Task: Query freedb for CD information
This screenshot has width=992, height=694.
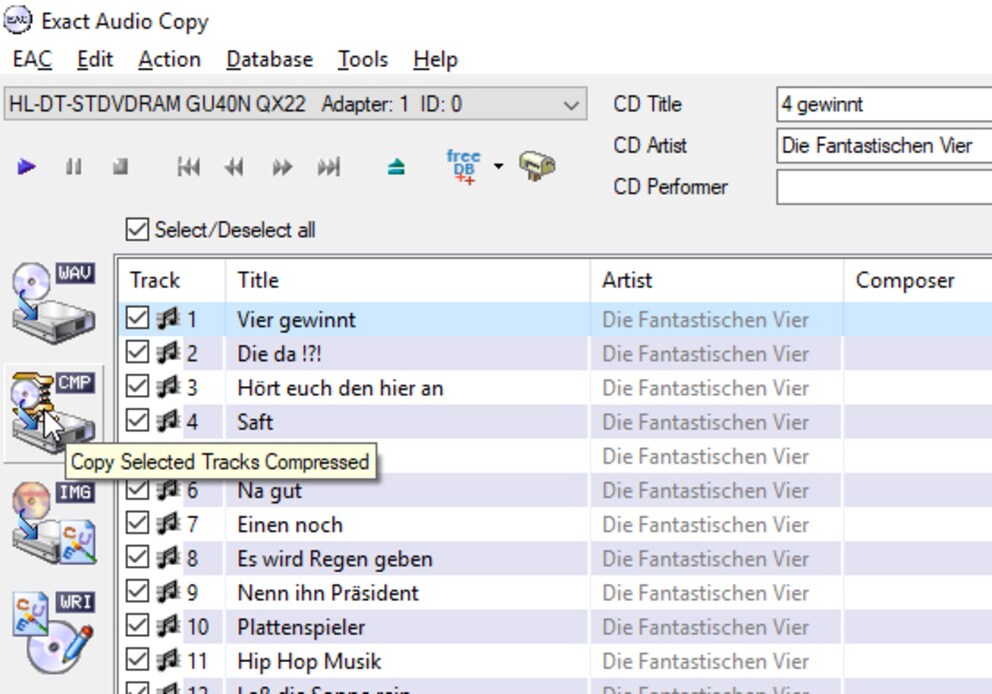Action: 464,166
